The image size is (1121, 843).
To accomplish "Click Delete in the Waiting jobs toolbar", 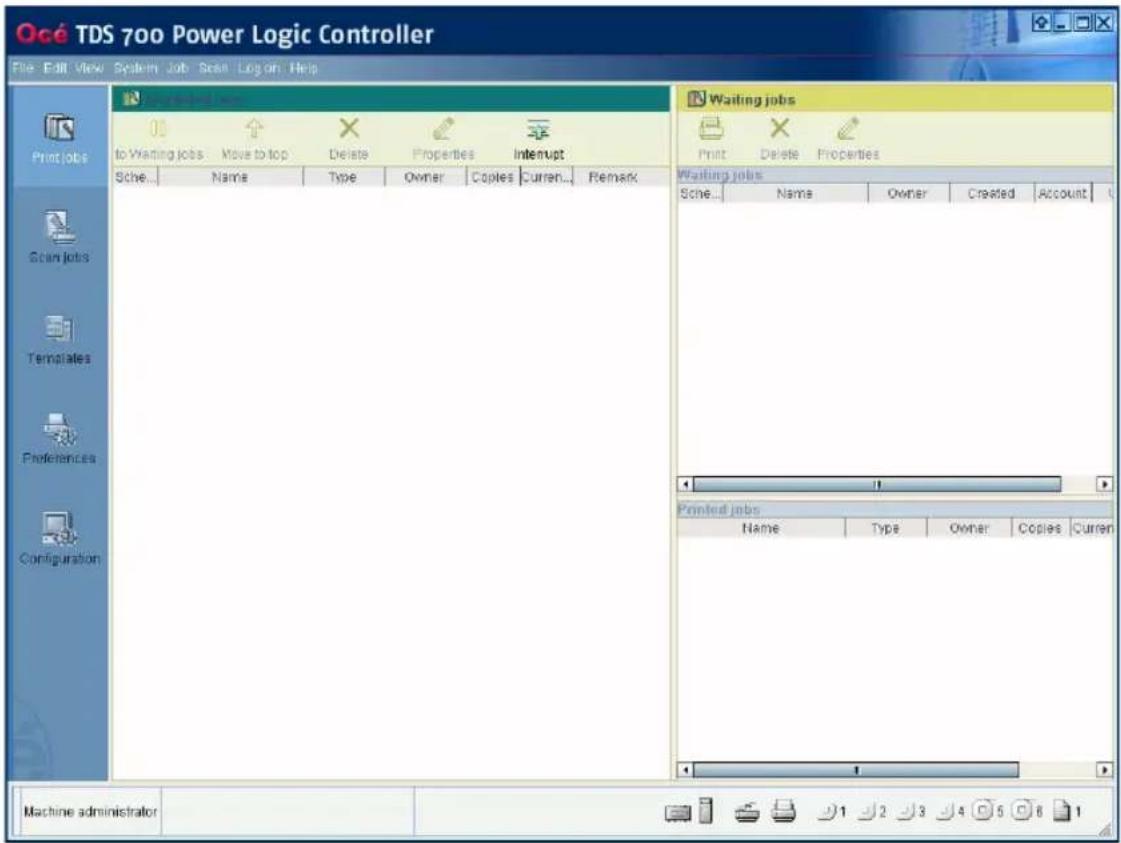I will coord(779,139).
